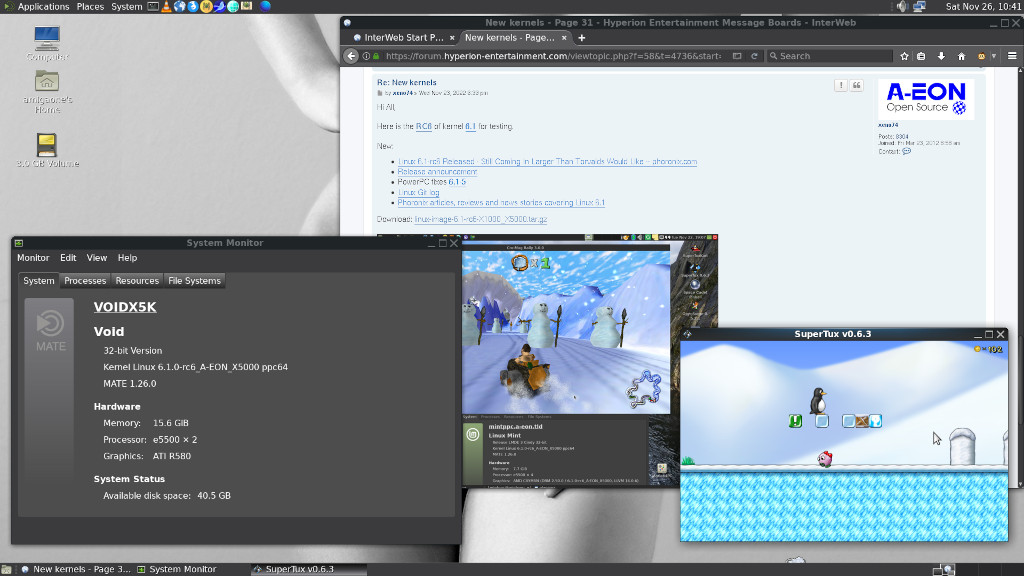Screen dimensions: 1024x576
Task: Open amigaone's Home folder icon
Action: 47,91
